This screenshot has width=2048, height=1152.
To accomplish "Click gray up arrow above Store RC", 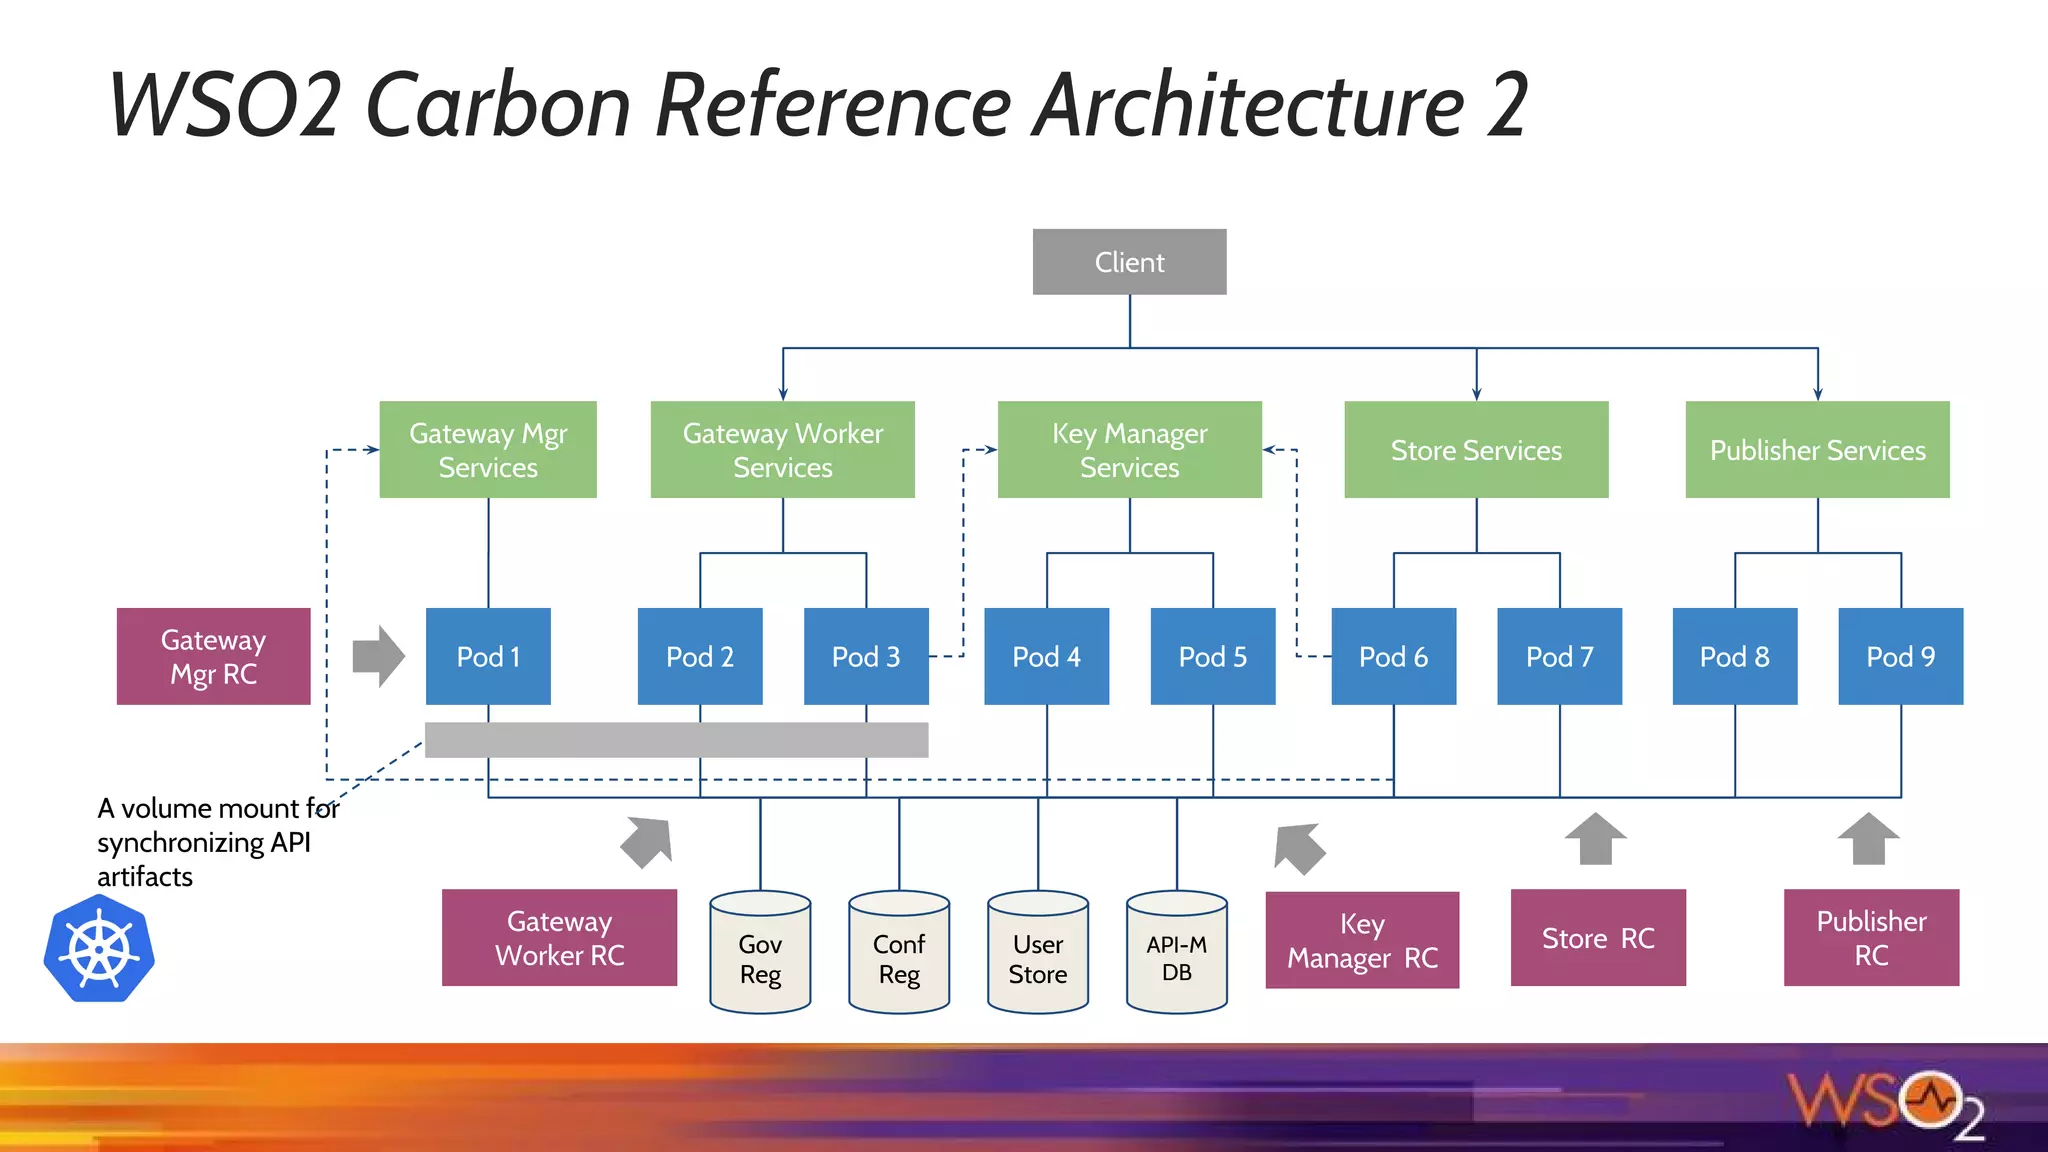I will pos(1595,838).
